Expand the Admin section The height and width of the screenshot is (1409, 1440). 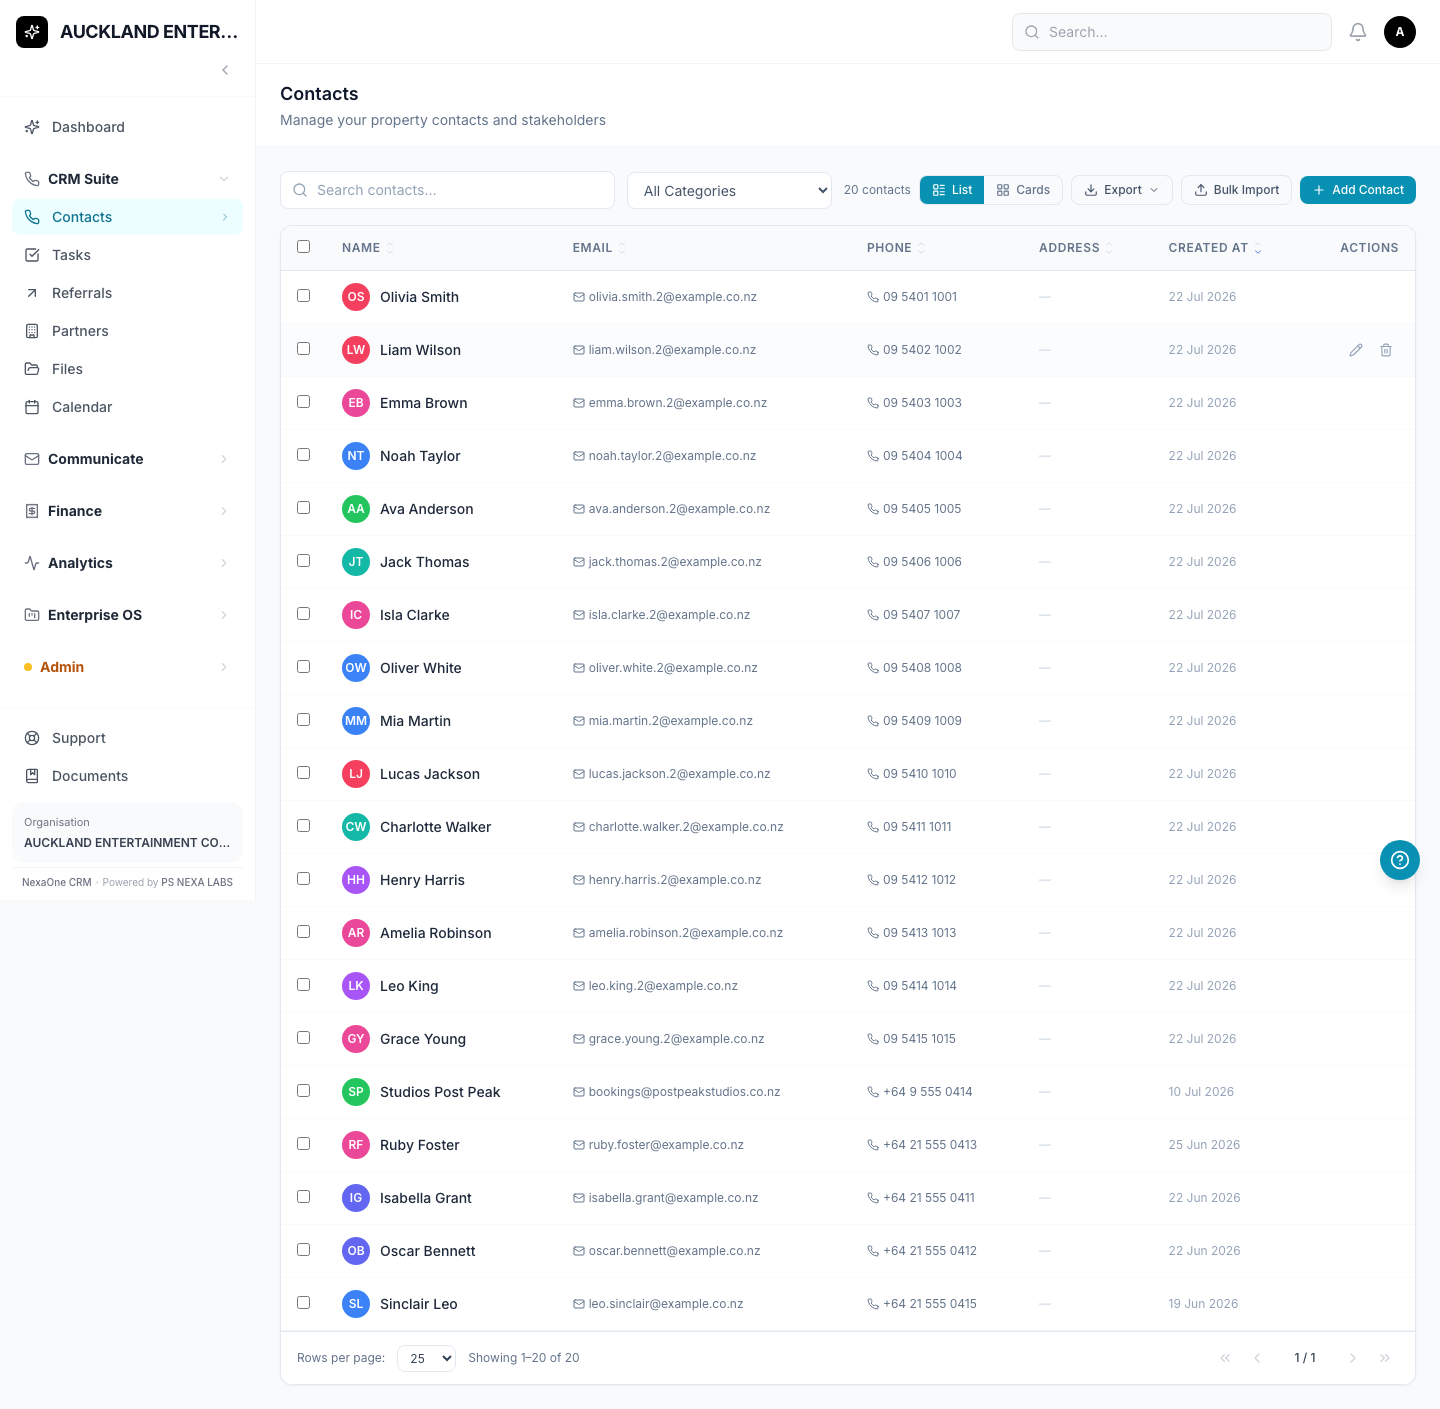click(x=127, y=667)
